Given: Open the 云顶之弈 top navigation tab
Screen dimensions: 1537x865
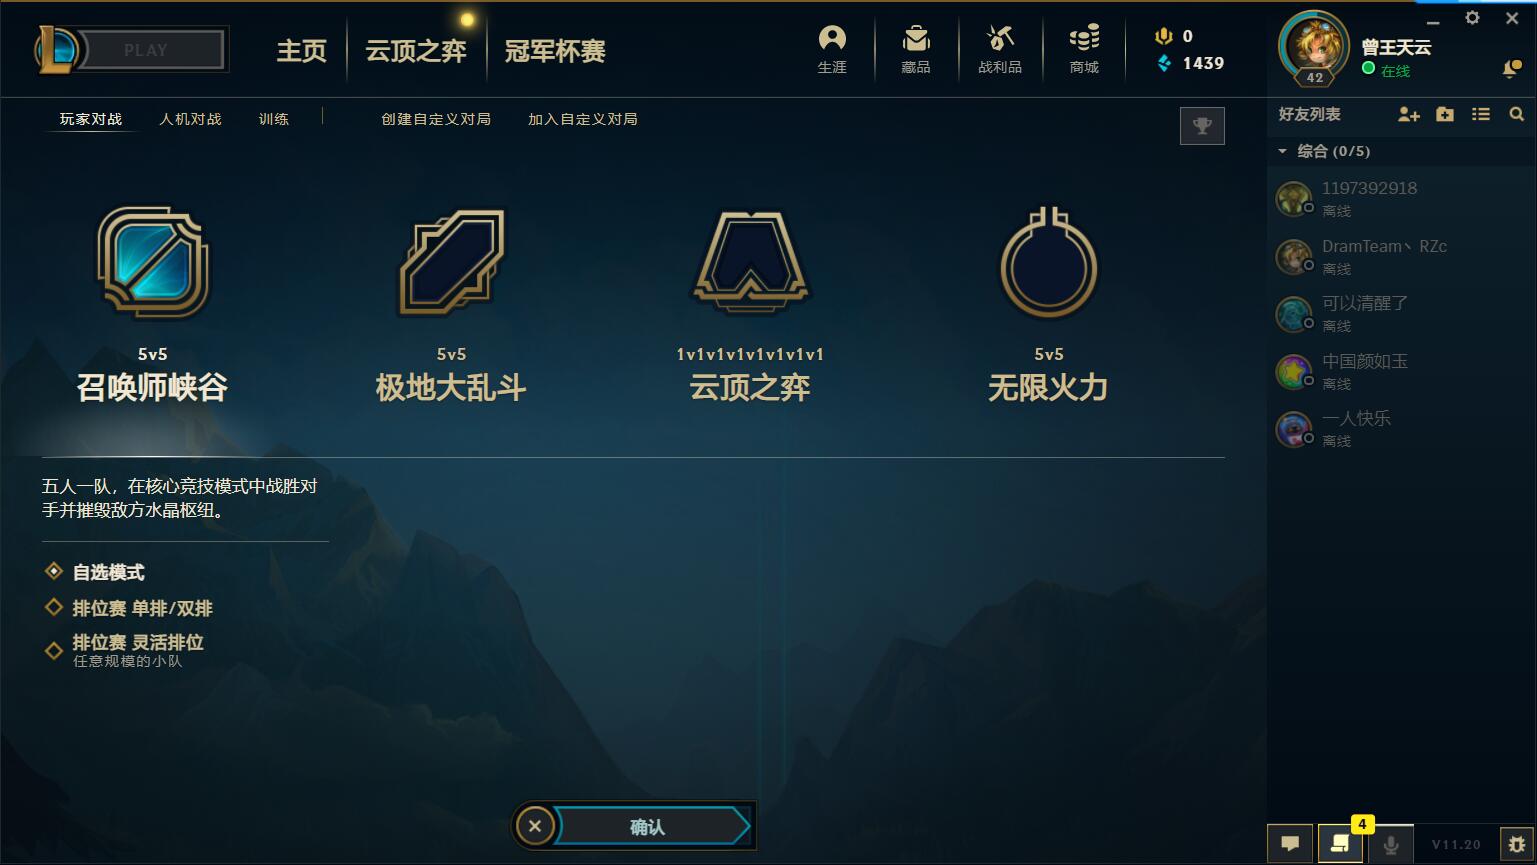Looking at the screenshot, I should [x=416, y=51].
